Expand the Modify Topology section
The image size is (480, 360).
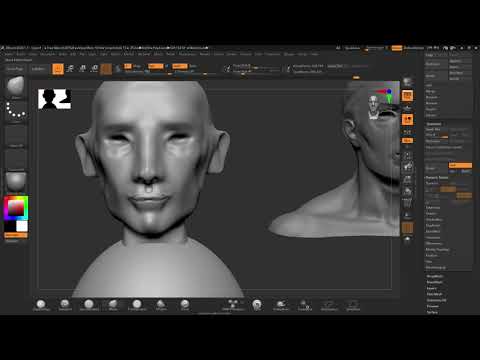coord(437,250)
